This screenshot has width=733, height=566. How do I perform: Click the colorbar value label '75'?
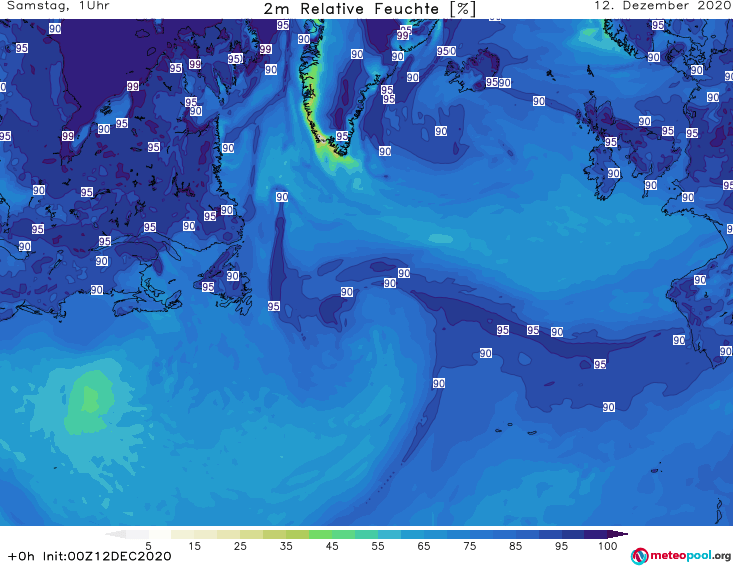(x=470, y=546)
